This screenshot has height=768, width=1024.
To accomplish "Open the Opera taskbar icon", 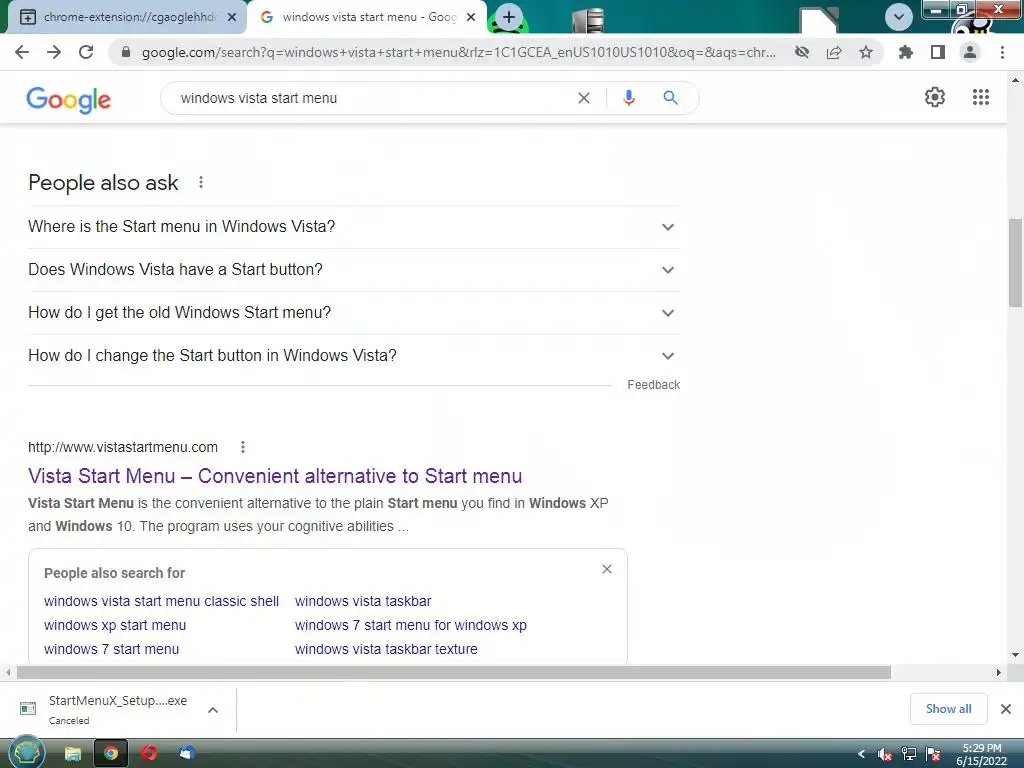I will 149,754.
